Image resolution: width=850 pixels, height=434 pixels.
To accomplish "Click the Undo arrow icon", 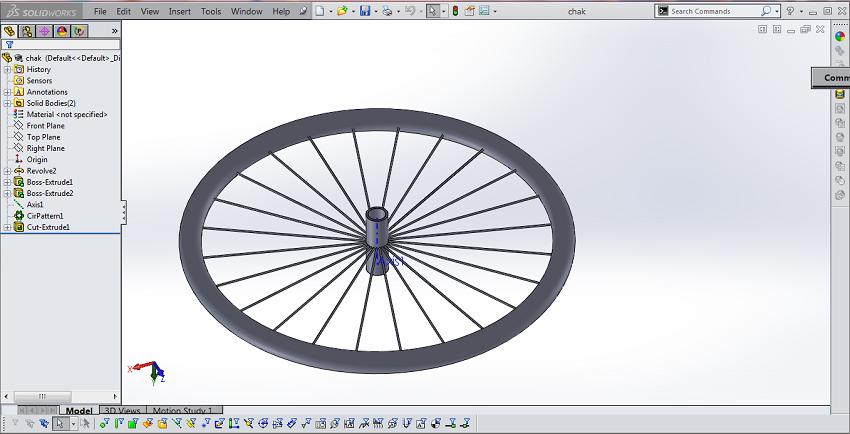I will 411,11.
